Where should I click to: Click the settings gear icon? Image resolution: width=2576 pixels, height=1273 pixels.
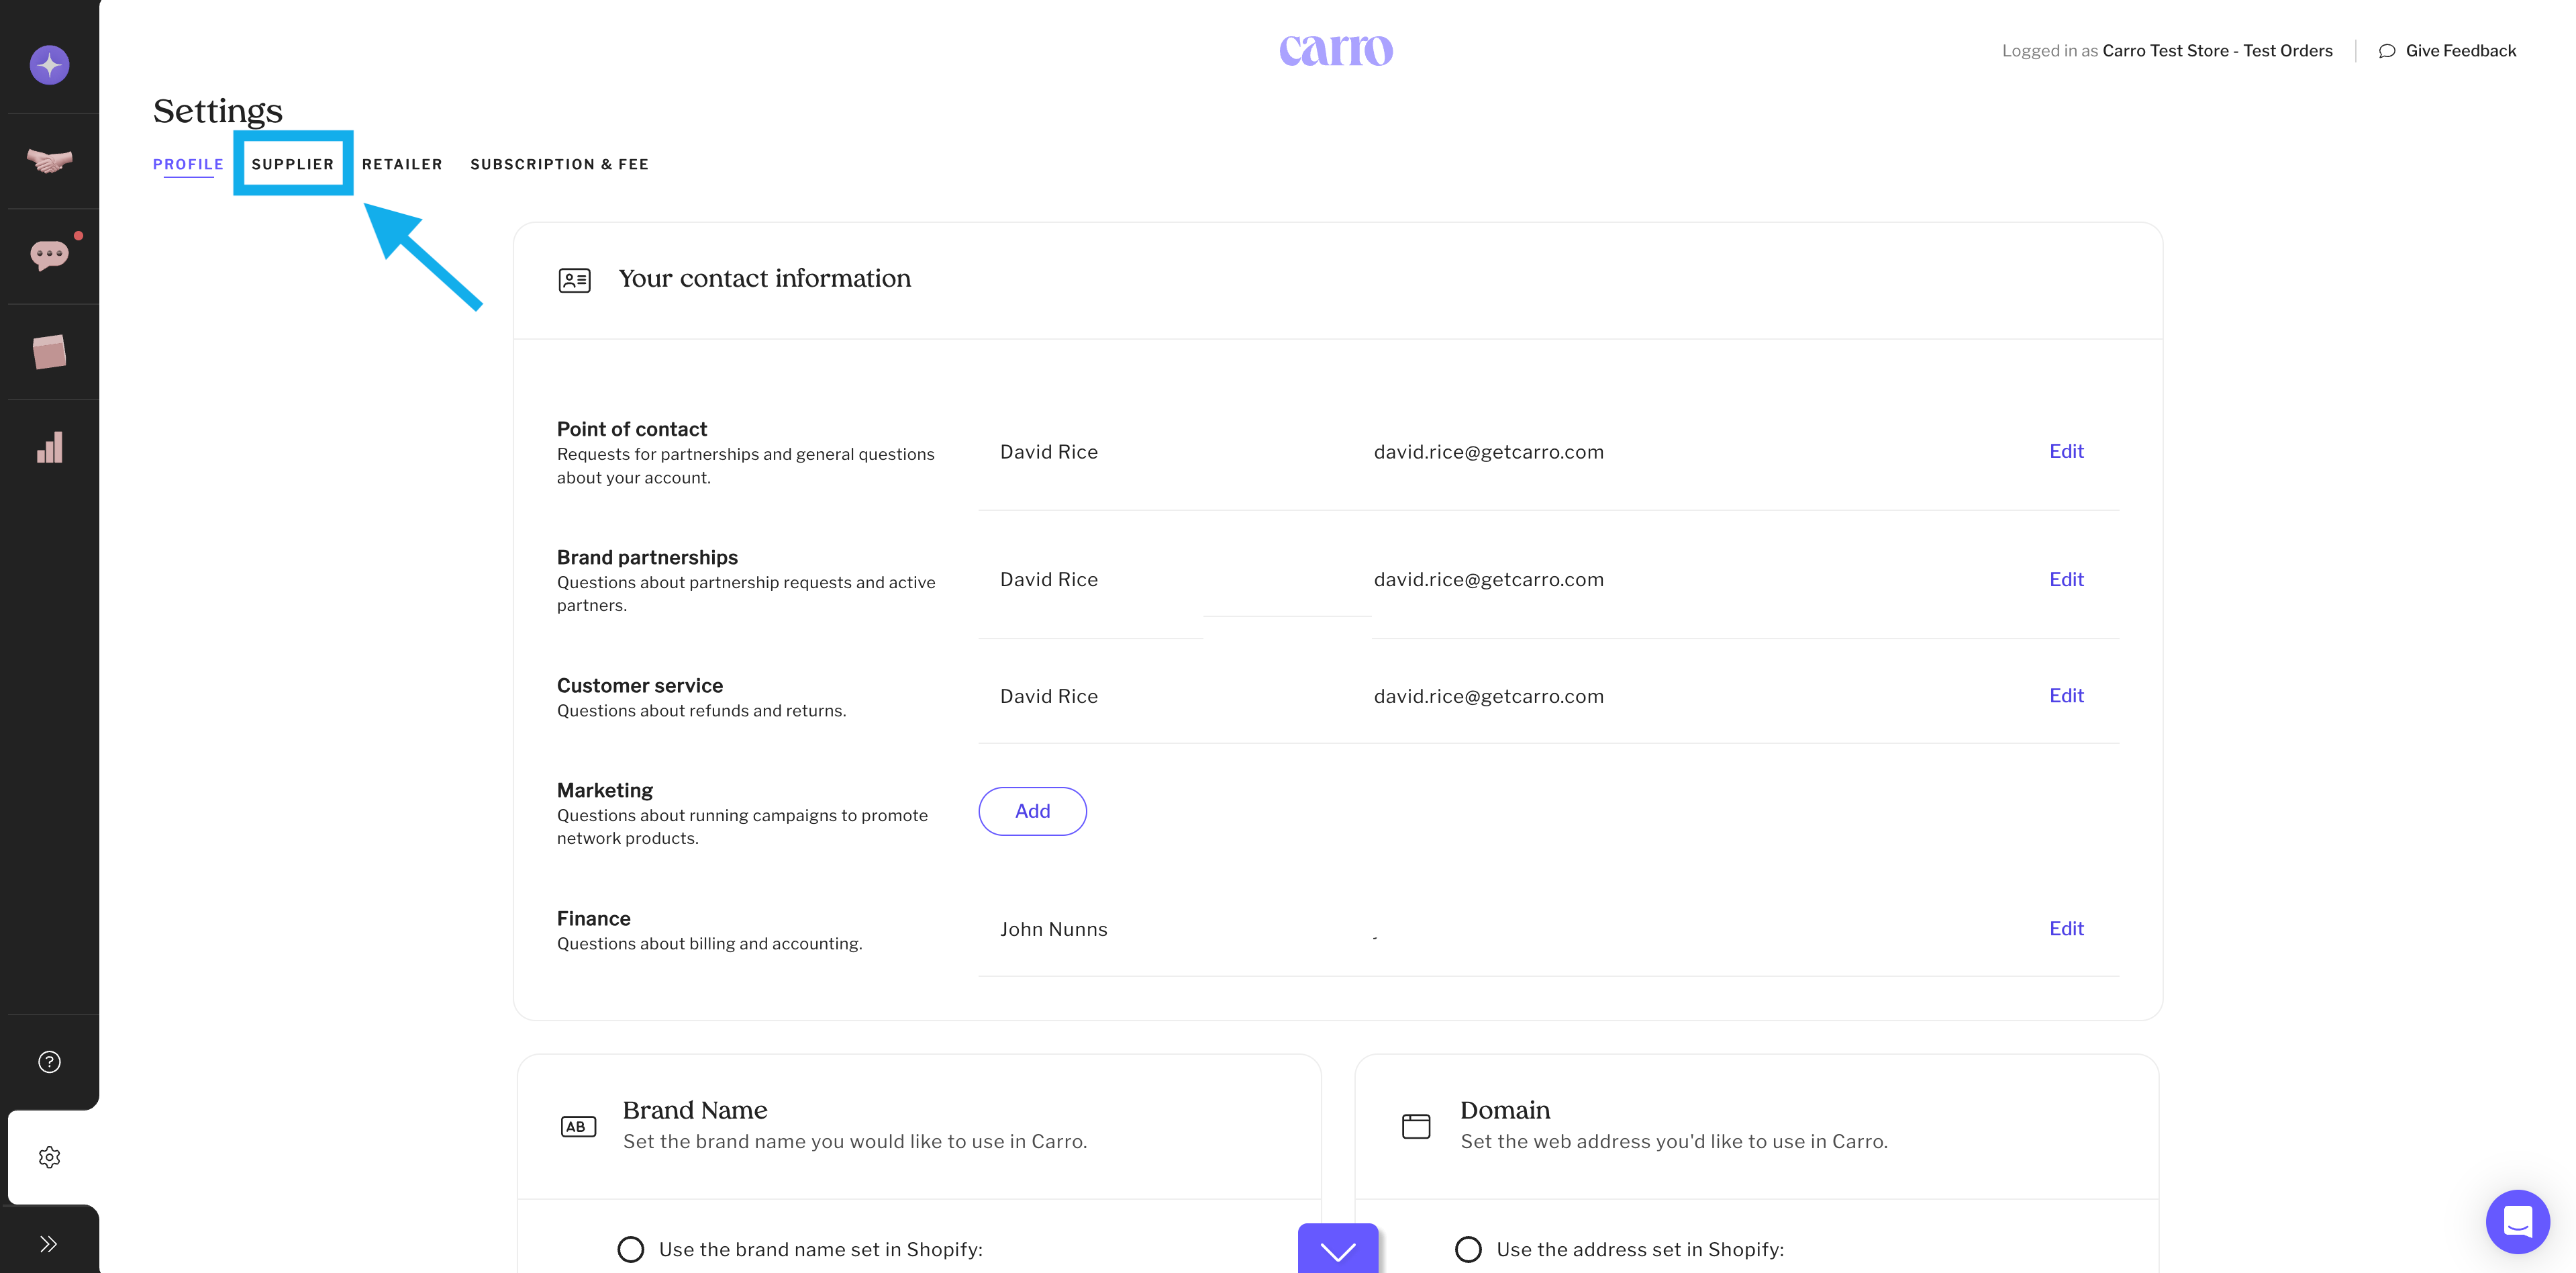point(49,1157)
